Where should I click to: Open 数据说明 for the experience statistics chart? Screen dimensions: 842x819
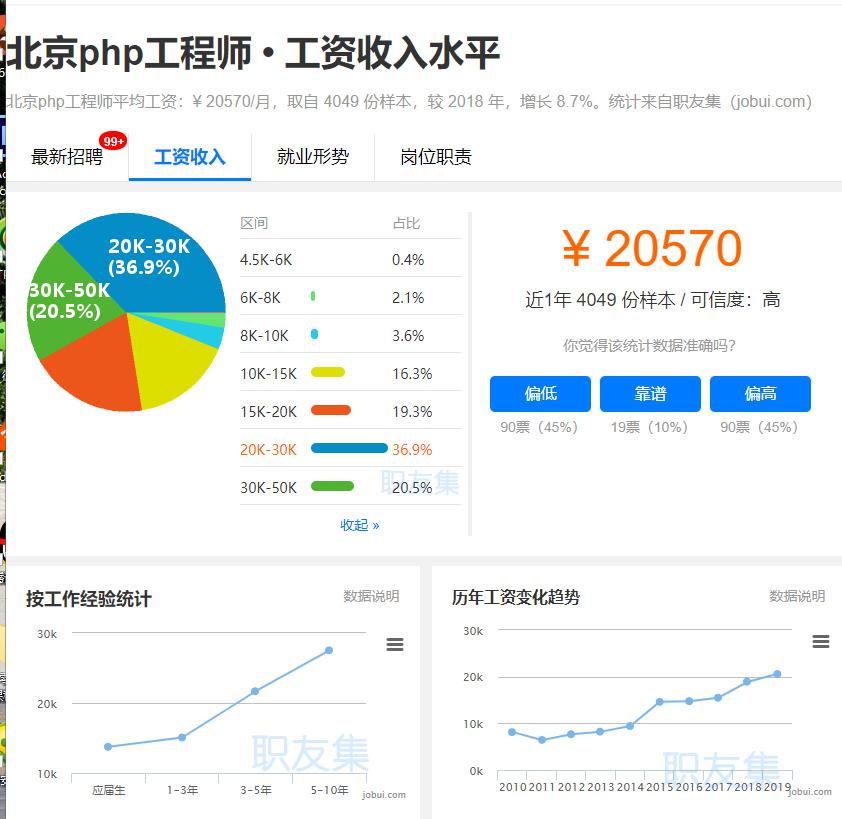click(x=372, y=595)
